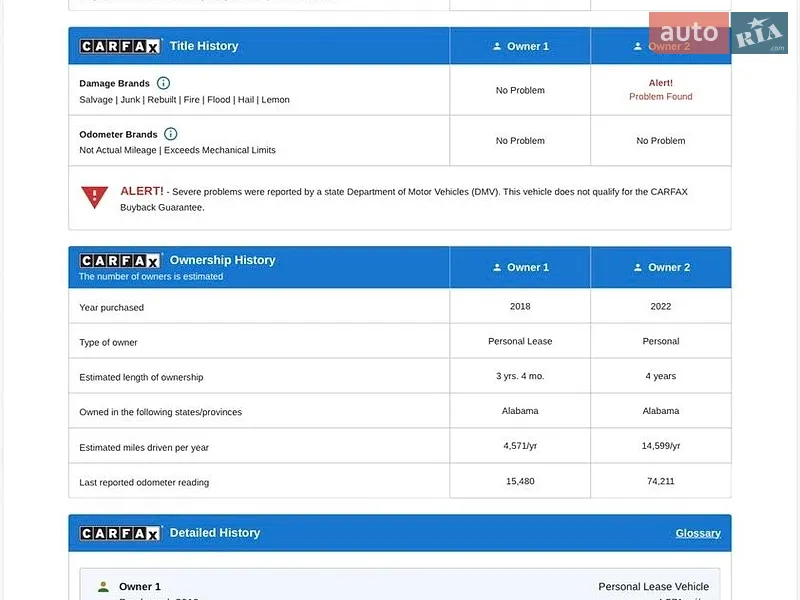Select the year purchased value "2022"
The width and height of the screenshot is (800, 600).
click(661, 307)
